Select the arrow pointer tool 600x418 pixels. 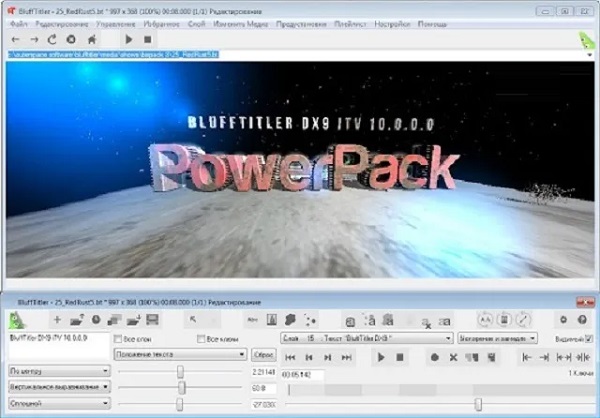(x=193, y=320)
